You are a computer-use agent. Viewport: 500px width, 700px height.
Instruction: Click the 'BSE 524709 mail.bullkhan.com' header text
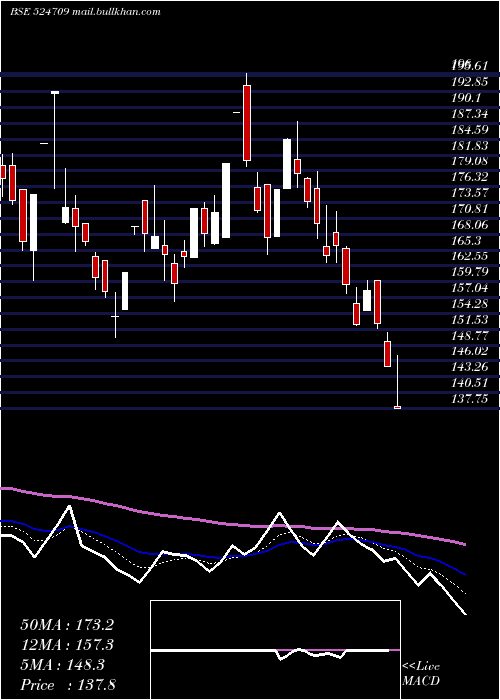coord(85,12)
